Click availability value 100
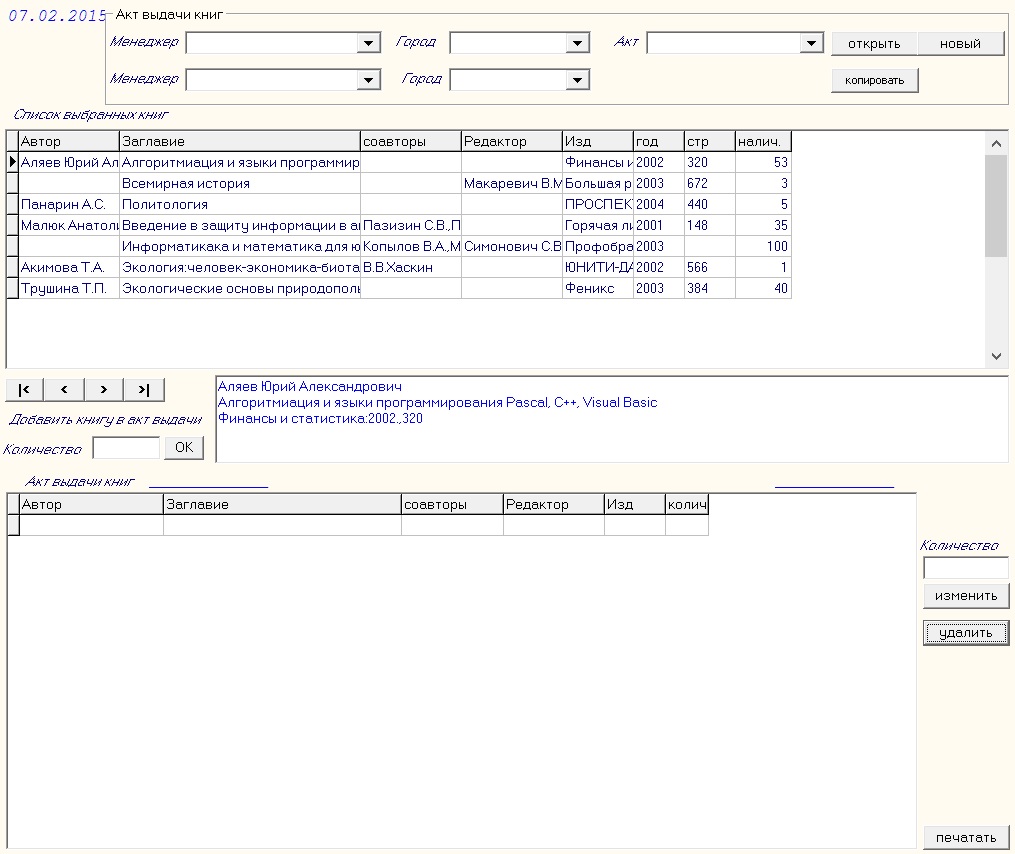Image resolution: width=1015 pixels, height=854 pixels. (763, 246)
